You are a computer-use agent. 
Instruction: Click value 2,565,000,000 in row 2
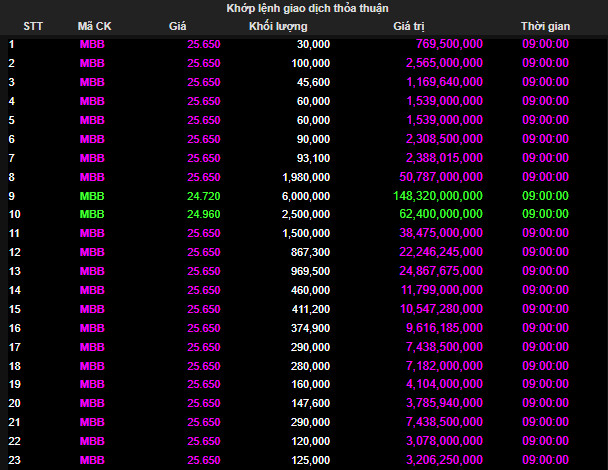click(444, 63)
